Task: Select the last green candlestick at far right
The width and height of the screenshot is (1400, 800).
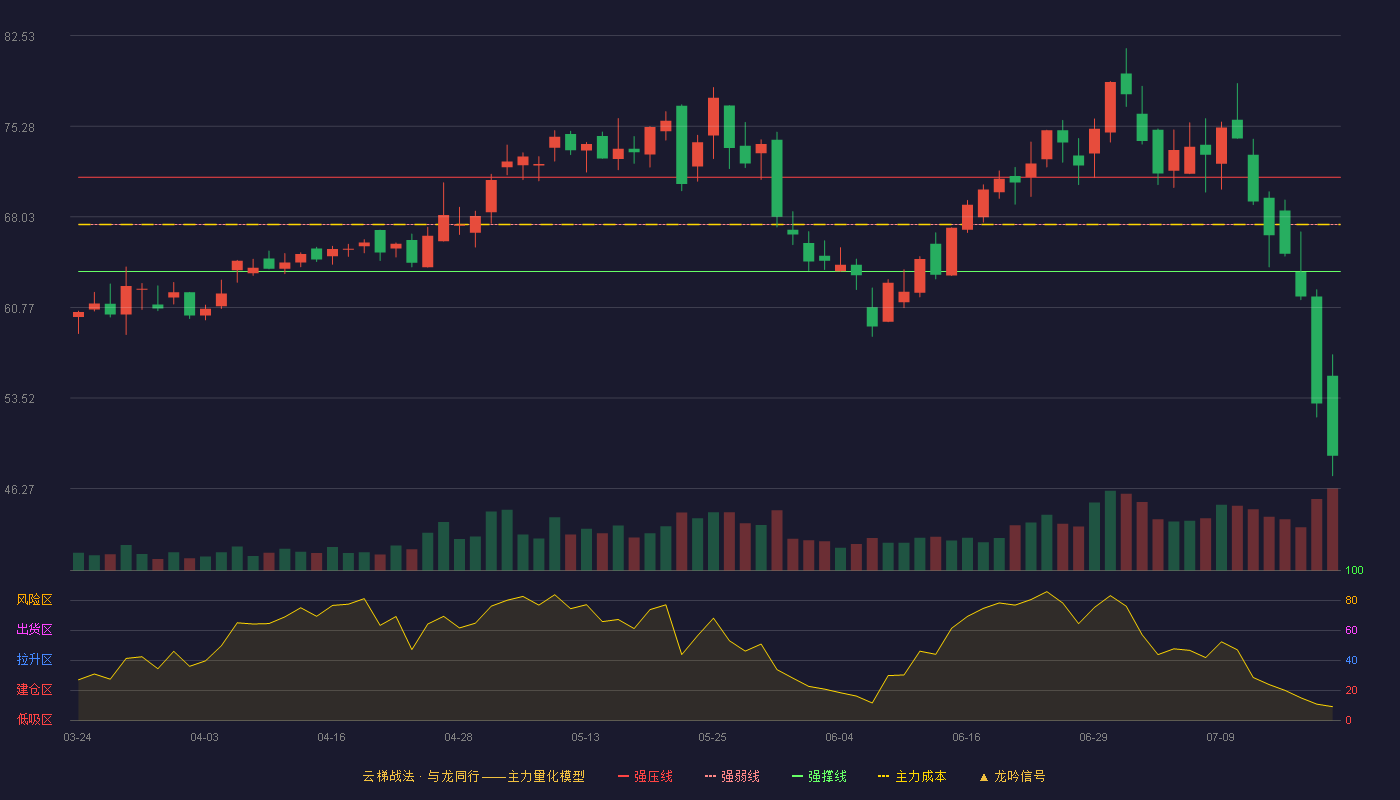Action: click(1332, 416)
